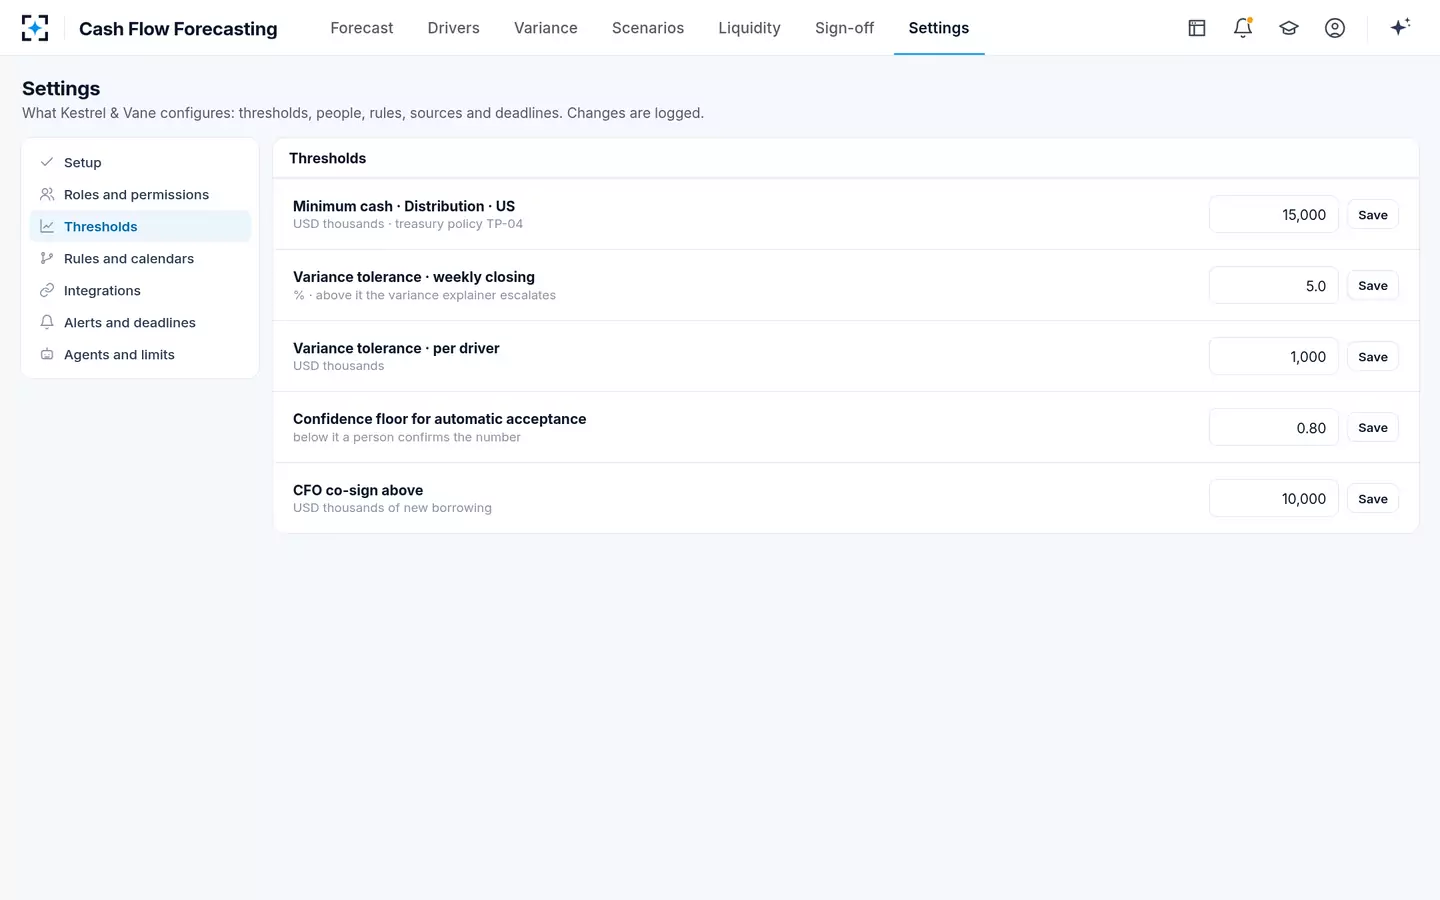Save the per driver variance tolerance
Screen dimensions: 1440x900
click(x=1373, y=357)
